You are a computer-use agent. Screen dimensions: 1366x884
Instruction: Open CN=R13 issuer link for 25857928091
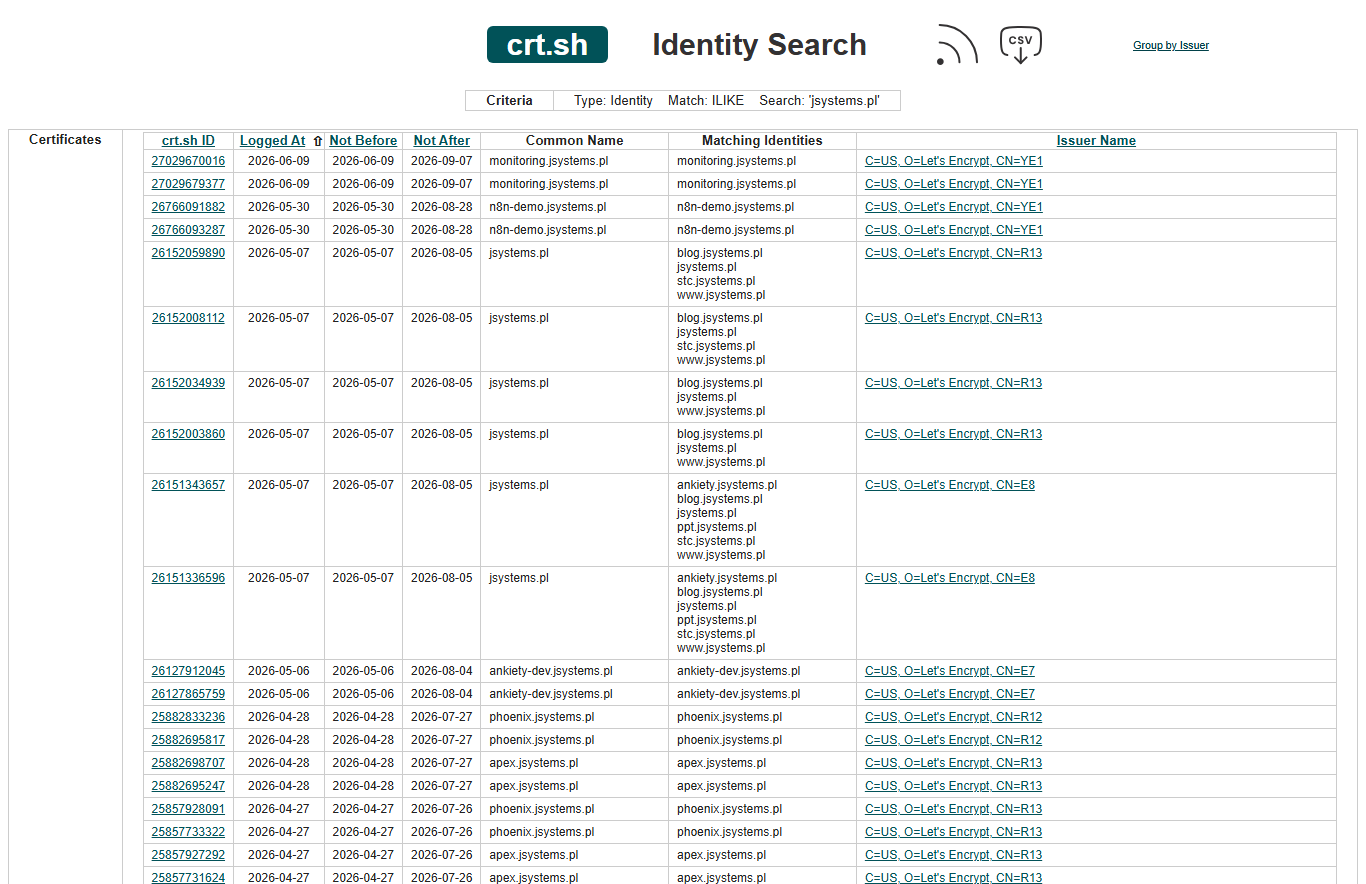[x=953, y=809]
